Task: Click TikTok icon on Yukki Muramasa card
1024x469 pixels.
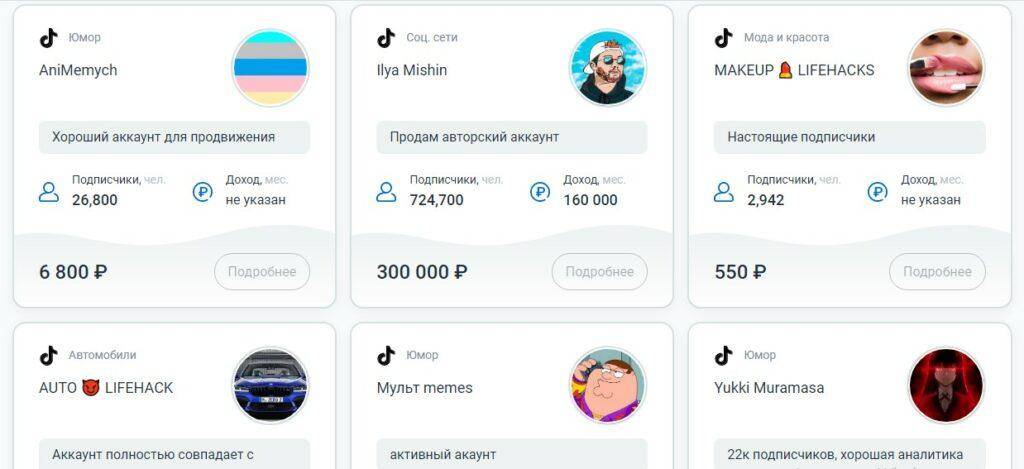Action: tap(724, 355)
